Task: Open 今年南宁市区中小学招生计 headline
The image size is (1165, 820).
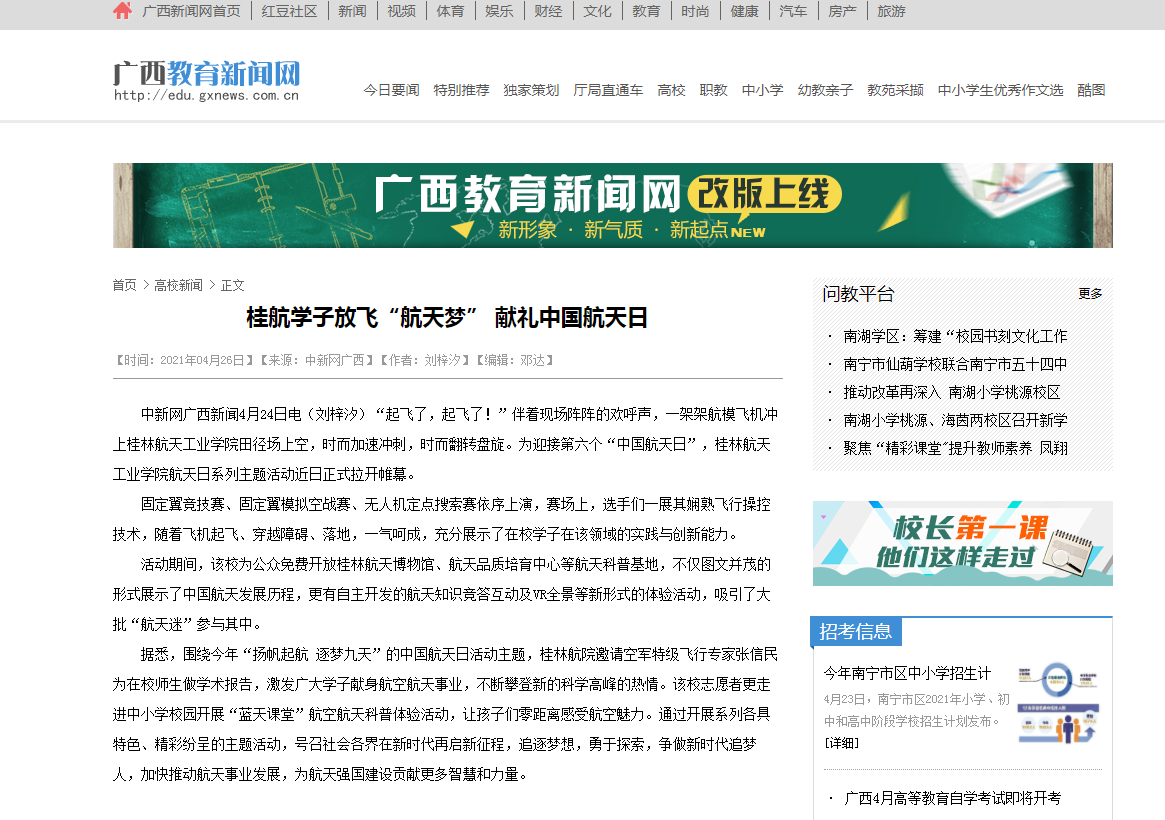Action: click(907, 673)
